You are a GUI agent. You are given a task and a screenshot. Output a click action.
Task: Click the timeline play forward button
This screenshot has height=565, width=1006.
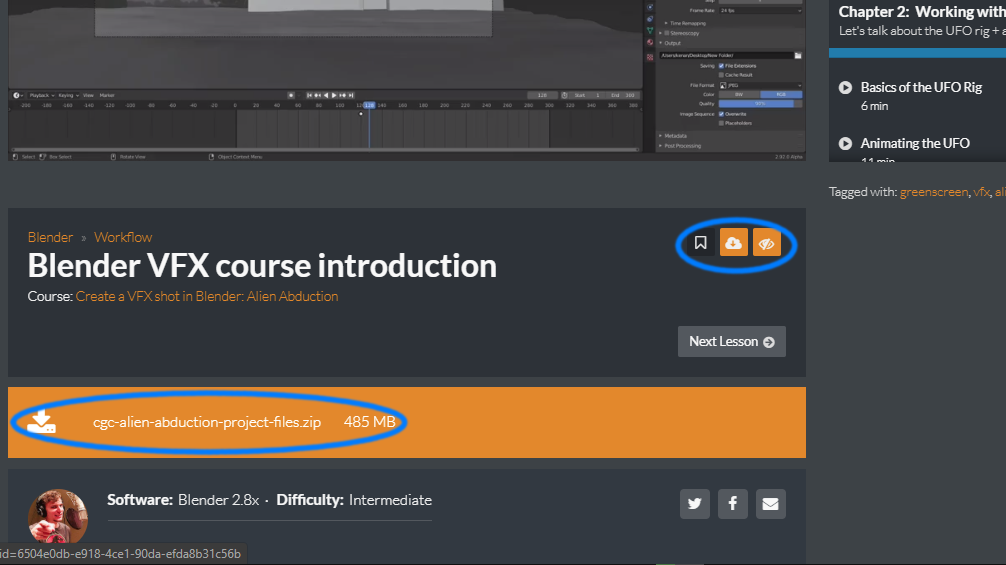coord(334,95)
